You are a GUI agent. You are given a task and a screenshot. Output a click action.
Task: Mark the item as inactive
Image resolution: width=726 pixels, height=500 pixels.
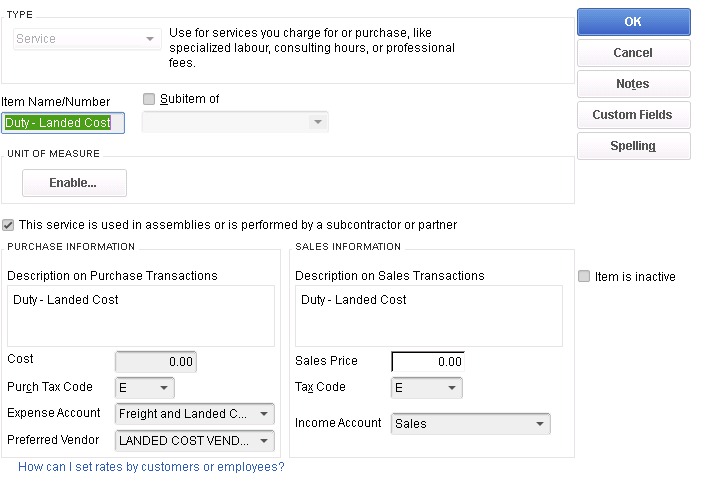(584, 277)
